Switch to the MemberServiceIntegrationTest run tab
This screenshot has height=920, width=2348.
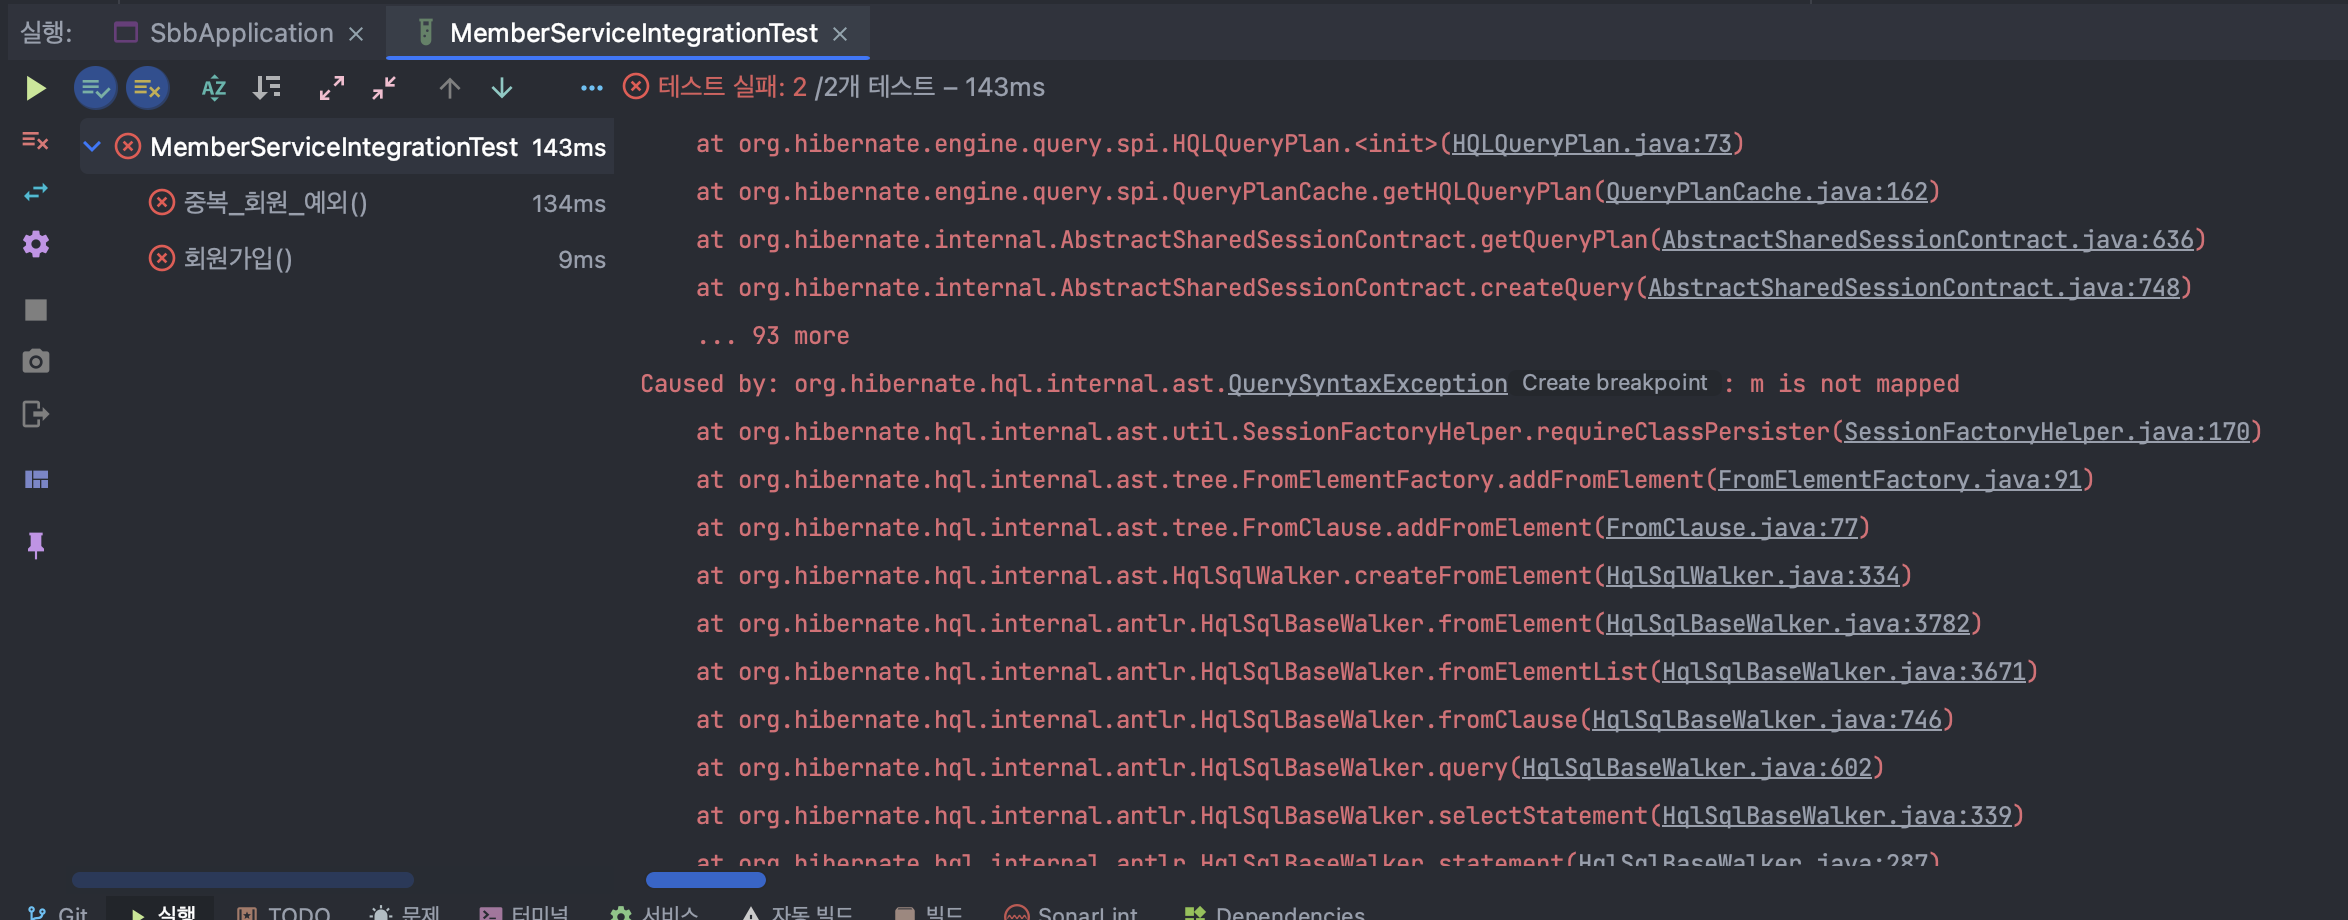633,33
